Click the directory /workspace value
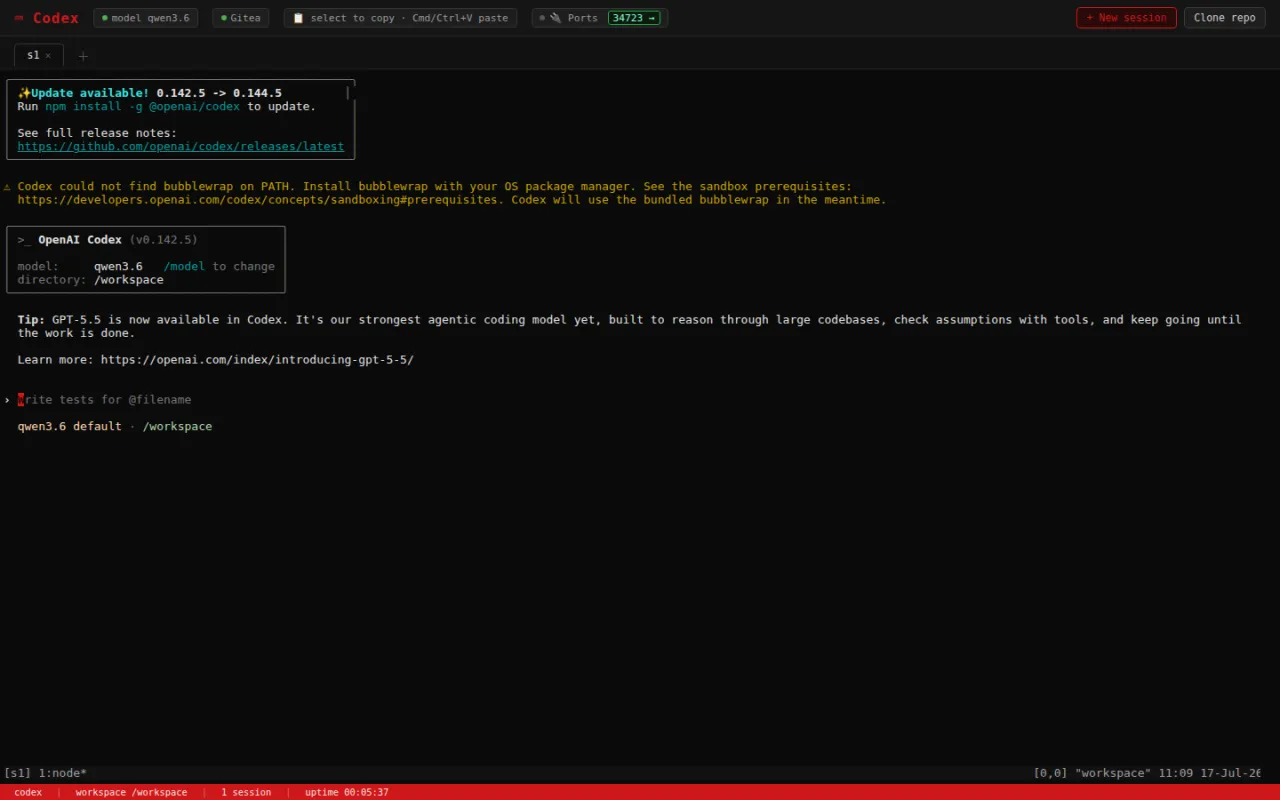 tap(129, 280)
